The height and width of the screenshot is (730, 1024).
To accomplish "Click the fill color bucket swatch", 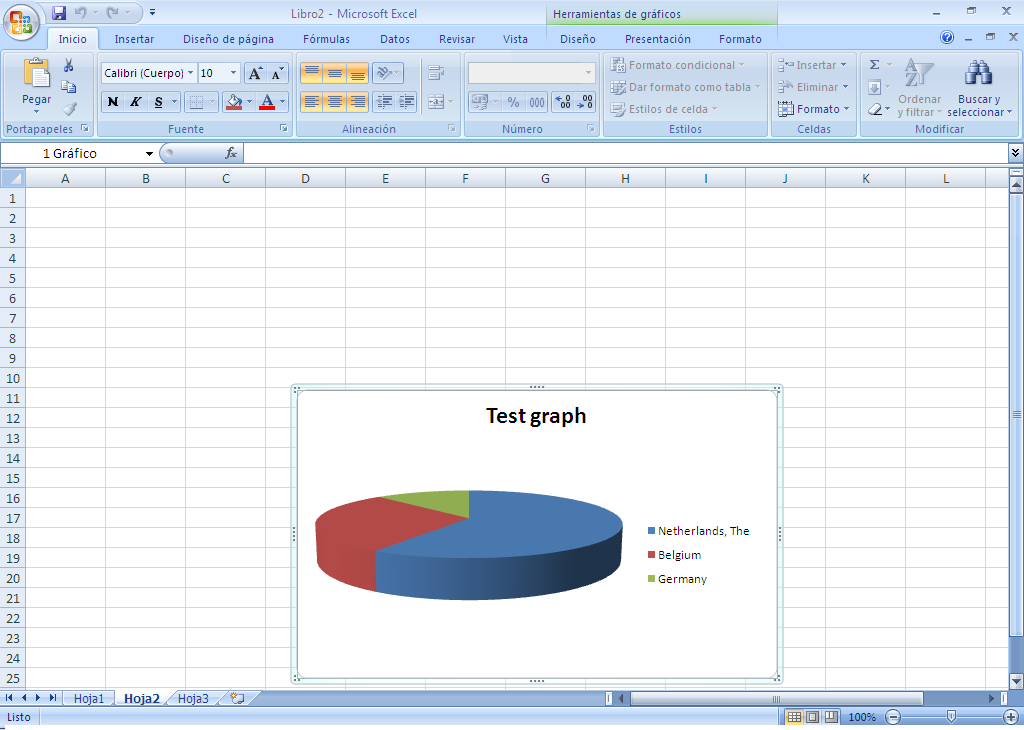I will click(x=232, y=101).
